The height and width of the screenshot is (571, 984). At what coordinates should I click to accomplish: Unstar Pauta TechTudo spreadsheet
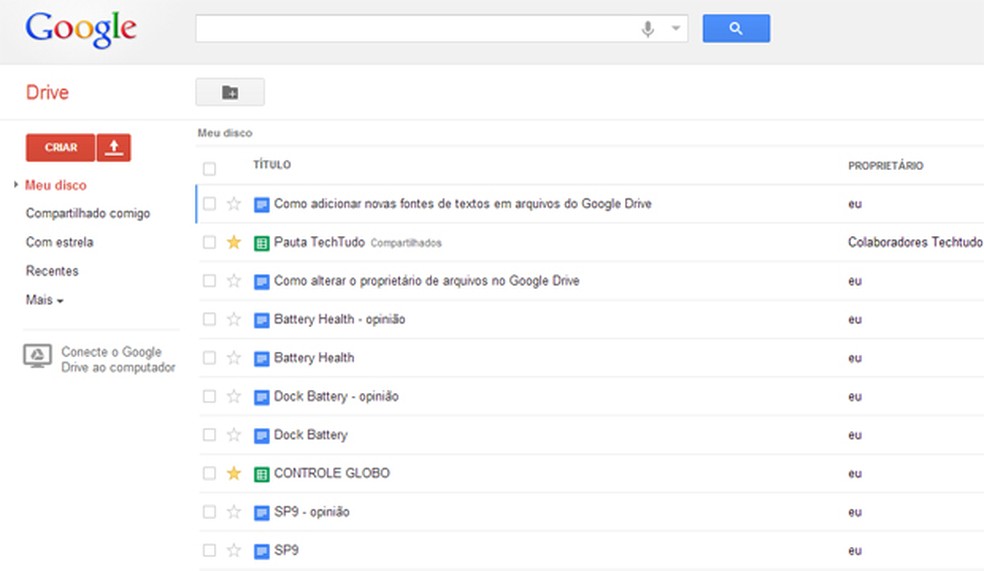(x=233, y=242)
